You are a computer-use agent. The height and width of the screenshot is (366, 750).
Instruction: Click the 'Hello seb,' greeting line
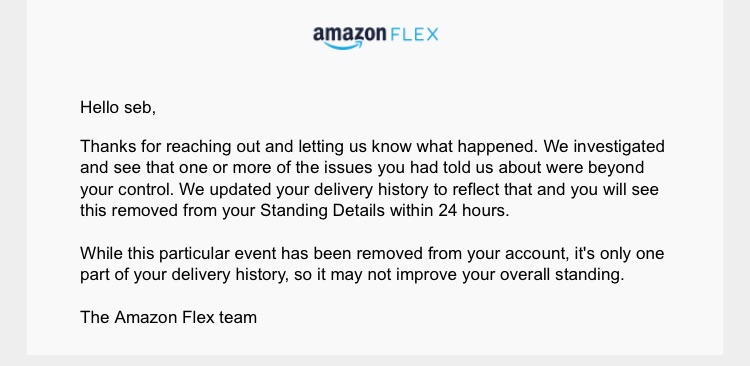coord(118,107)
